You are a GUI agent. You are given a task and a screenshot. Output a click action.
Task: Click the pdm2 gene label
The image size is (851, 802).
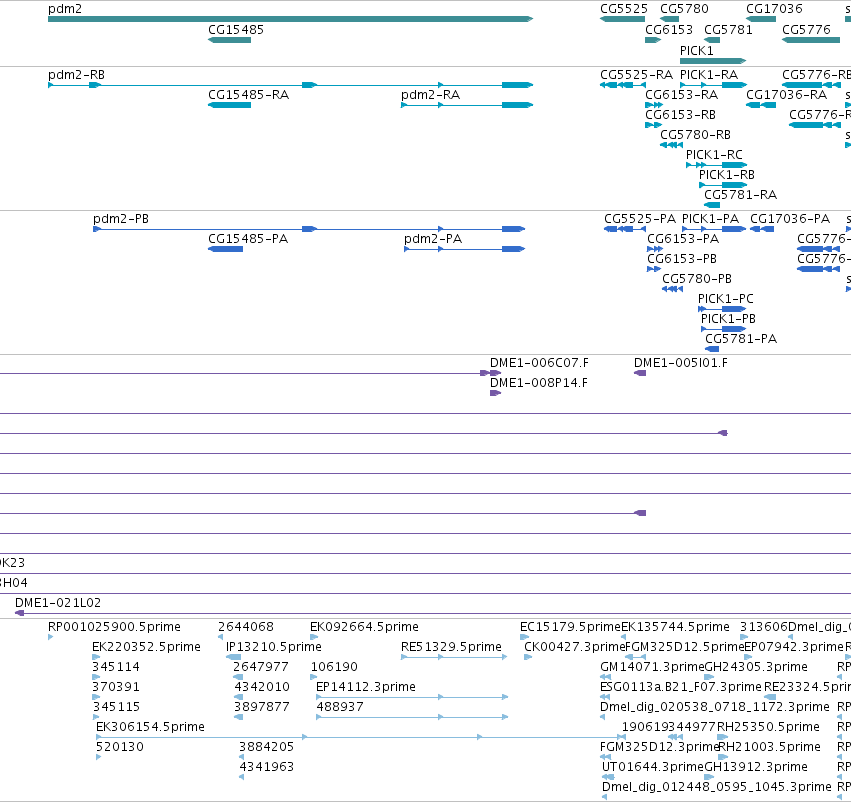pyautogui.click(x=65, y=9)
